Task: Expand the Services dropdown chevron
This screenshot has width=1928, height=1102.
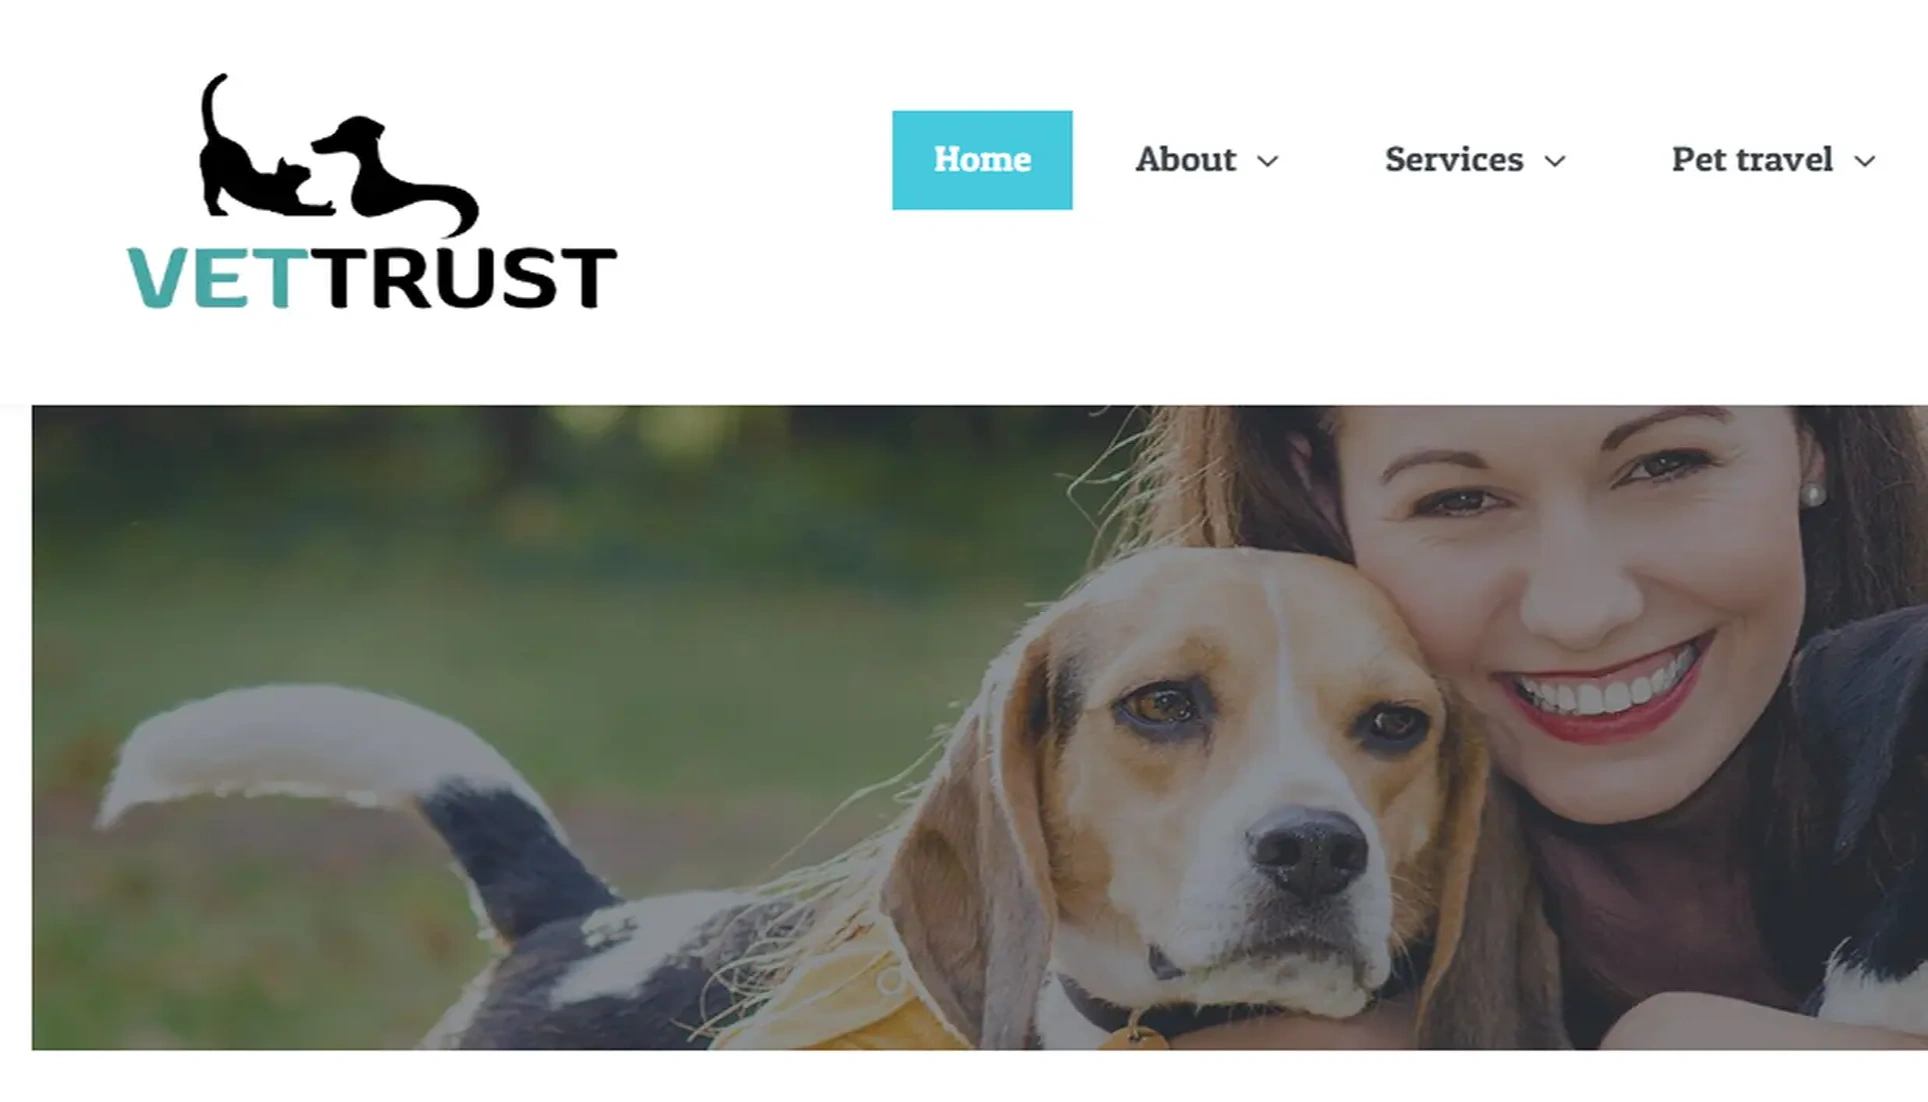Action: [x=1555, y=161]
